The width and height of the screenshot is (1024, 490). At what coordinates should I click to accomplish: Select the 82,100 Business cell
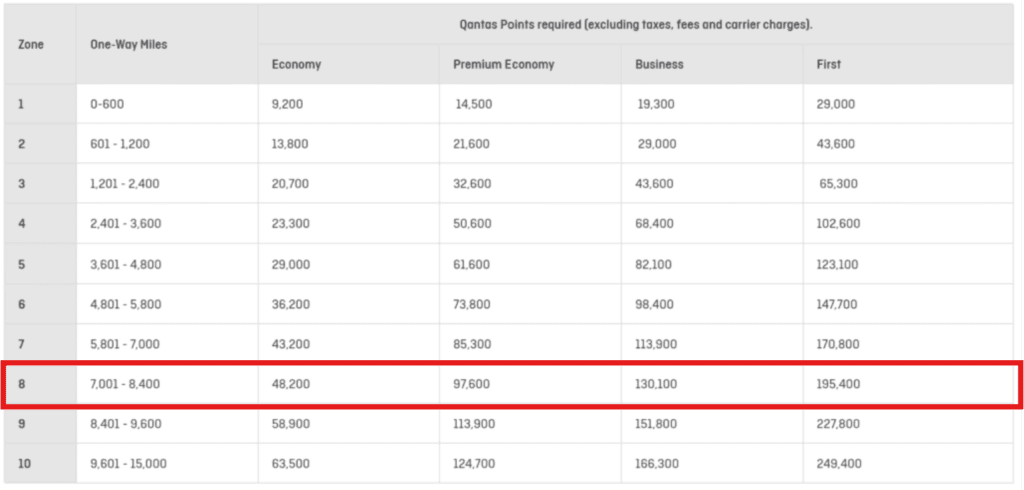712,264
